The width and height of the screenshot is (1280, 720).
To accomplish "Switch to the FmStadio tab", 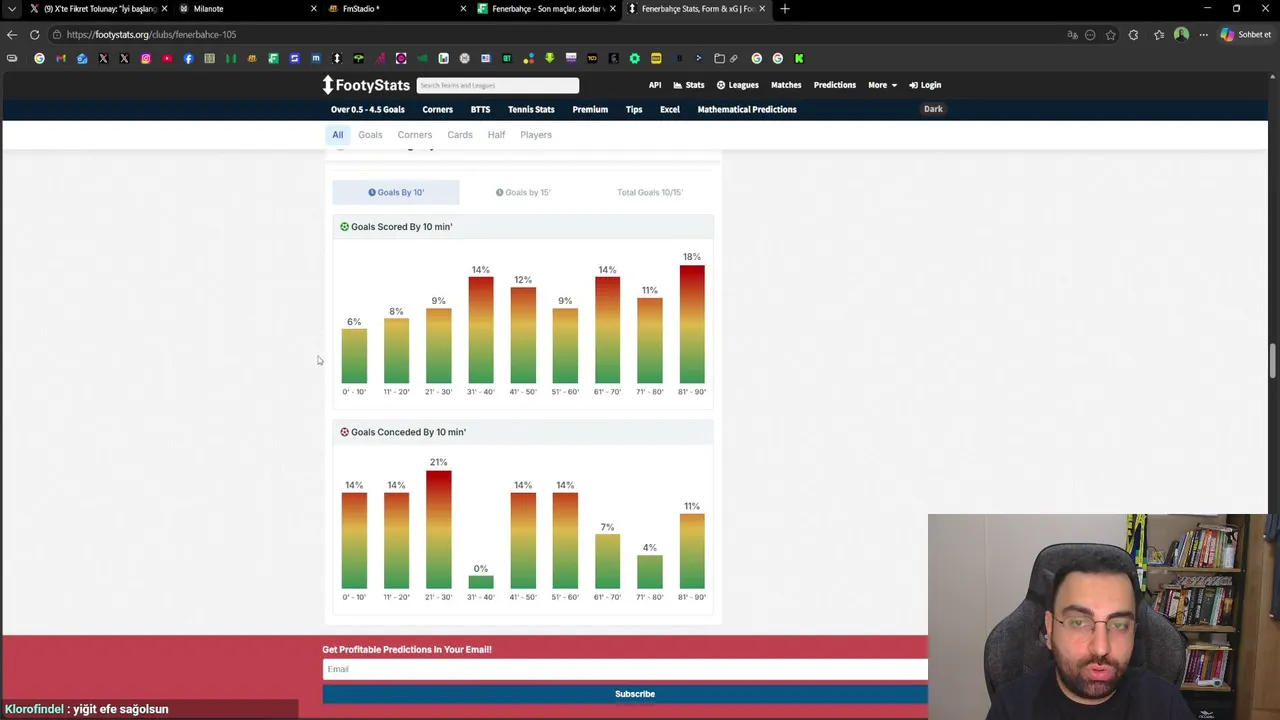I will point(395,9).
